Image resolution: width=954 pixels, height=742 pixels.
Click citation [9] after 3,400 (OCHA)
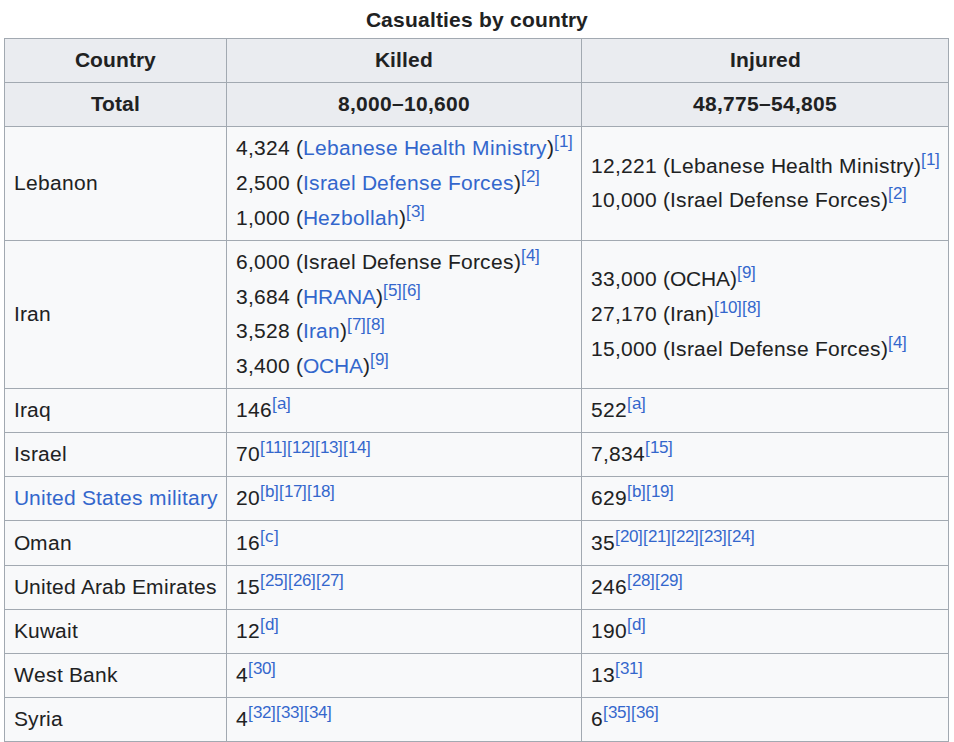[x=380, y=360]
